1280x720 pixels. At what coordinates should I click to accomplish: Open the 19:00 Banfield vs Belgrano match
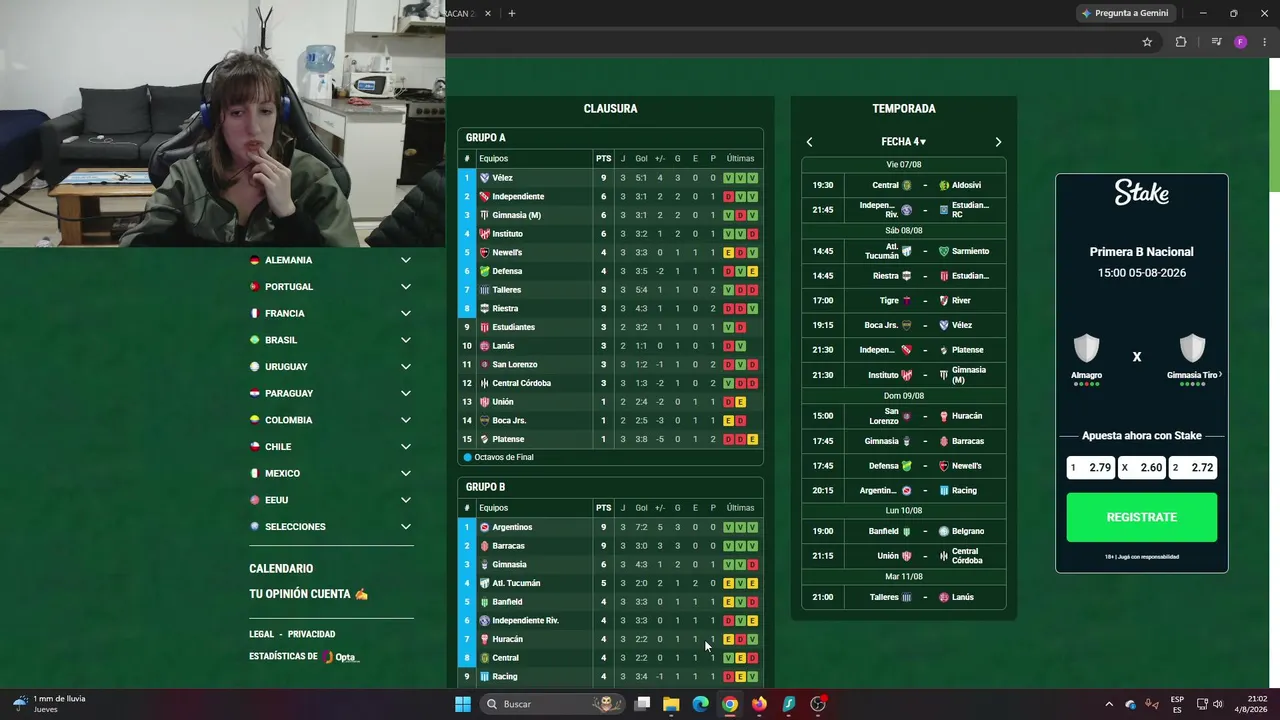pyautogui.click(x=904, y=531)
